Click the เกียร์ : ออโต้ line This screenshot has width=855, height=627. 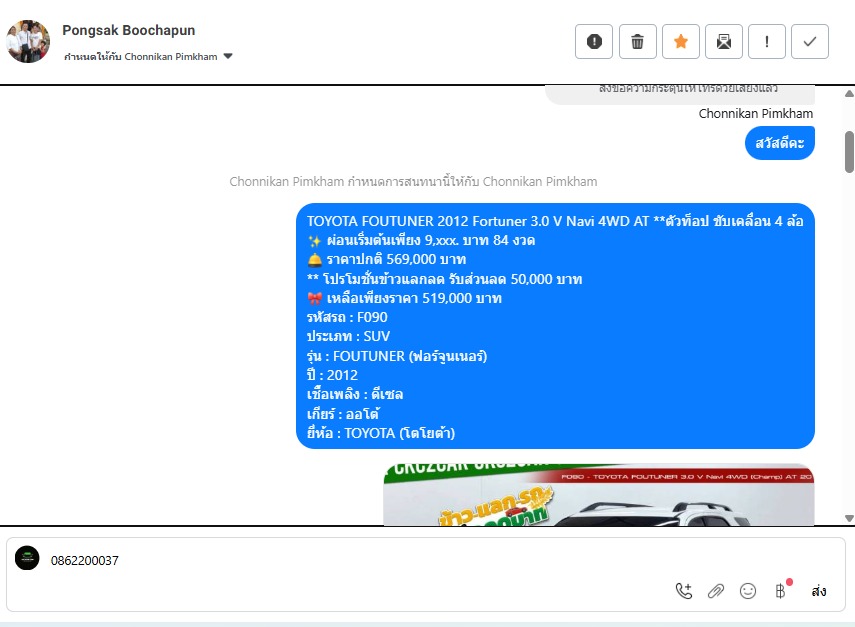pos(343,414)
